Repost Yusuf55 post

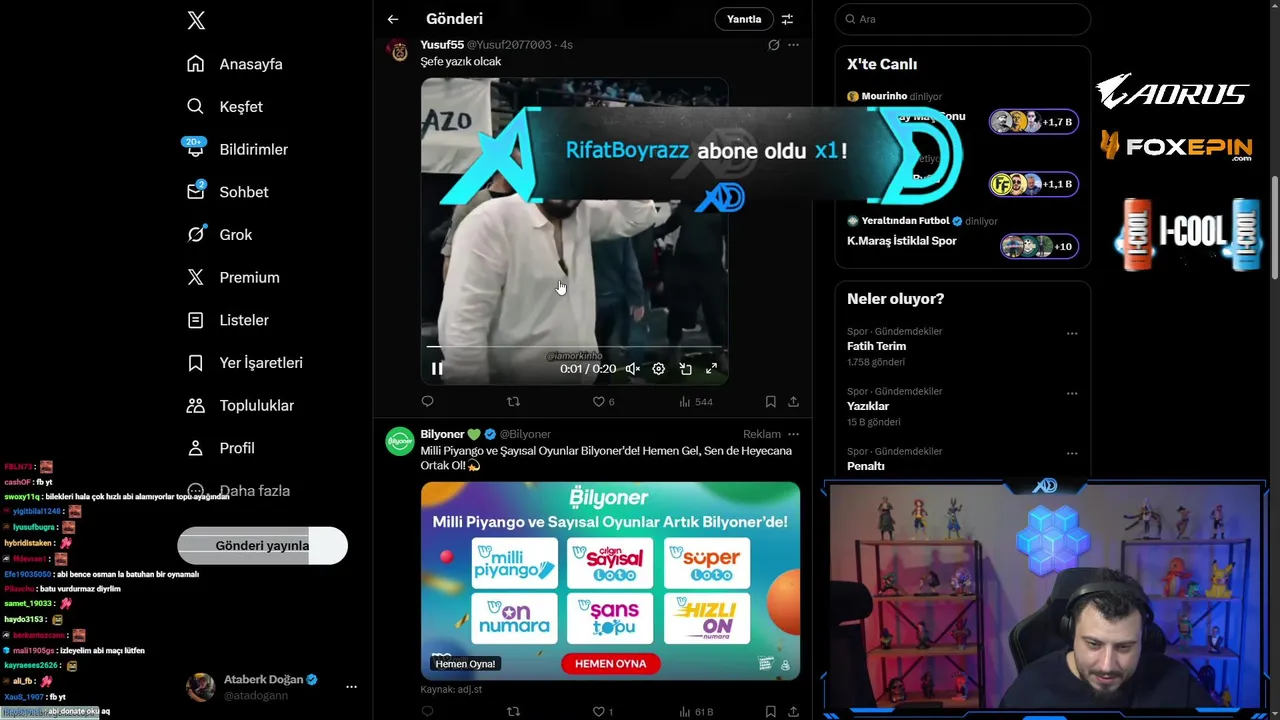pyautogui.click(x=513, y=402)
